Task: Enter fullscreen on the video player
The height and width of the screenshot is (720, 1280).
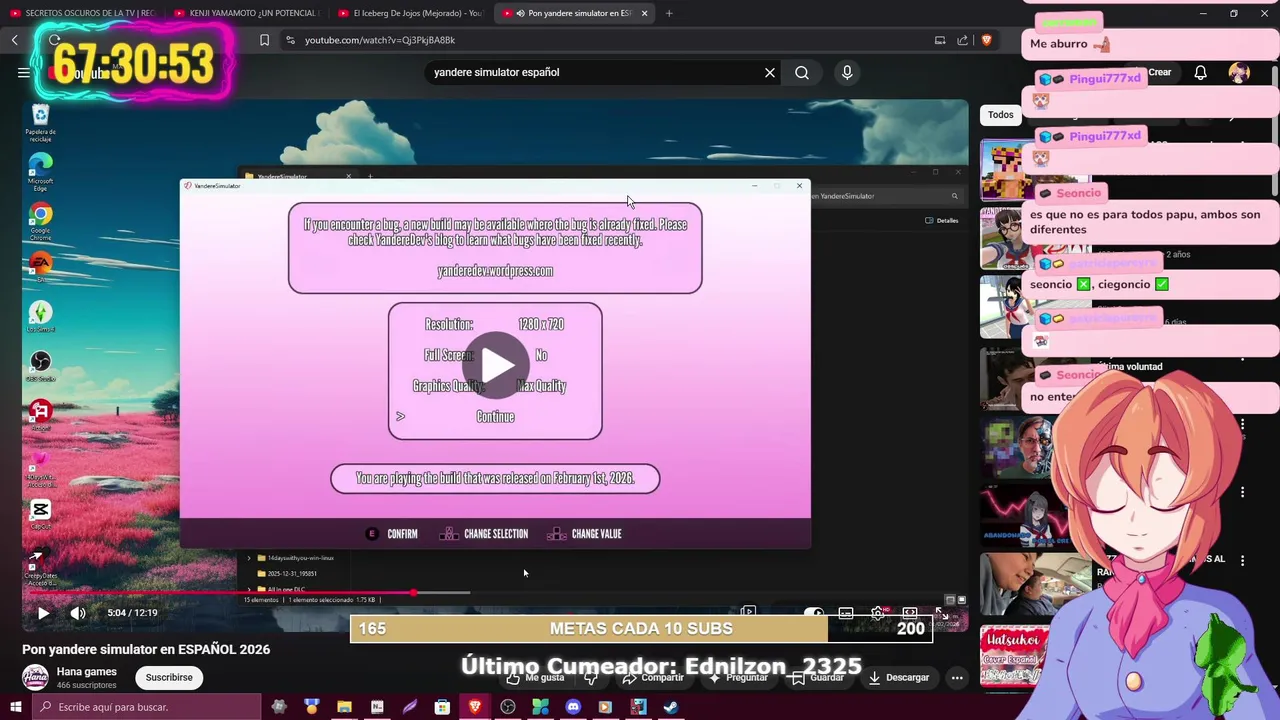Action: click(x=942, y=612)
